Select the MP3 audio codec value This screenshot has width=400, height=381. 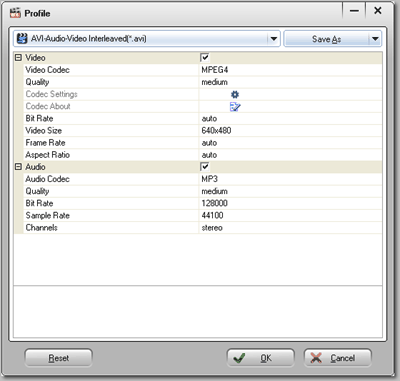[209, 179]
